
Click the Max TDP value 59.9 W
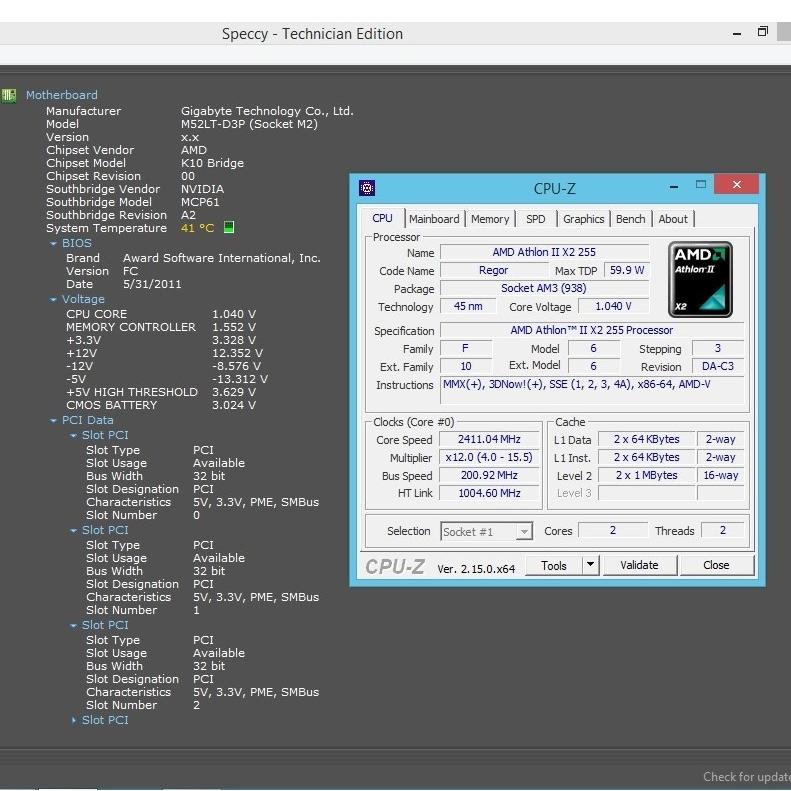[627, 270]
